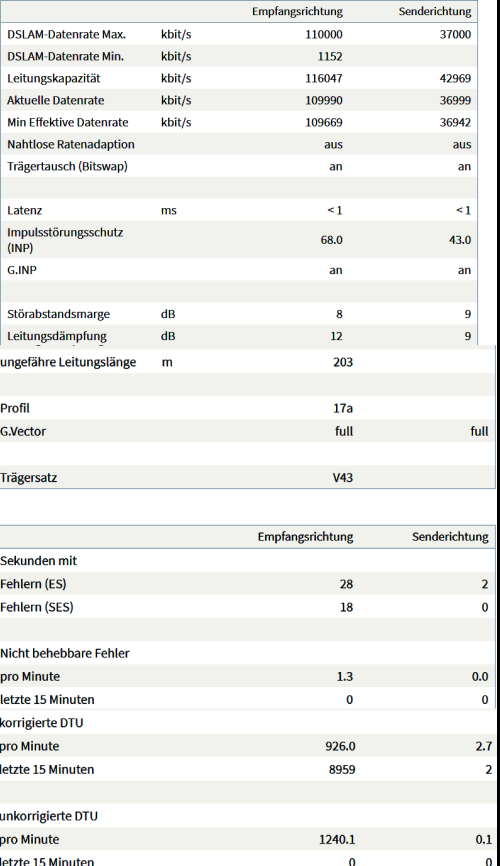Image resolution: width=500 pixels, height=866 pixels.
Task: Click the Empfangsrichtung header in the top table
Action: pos(297,12)
